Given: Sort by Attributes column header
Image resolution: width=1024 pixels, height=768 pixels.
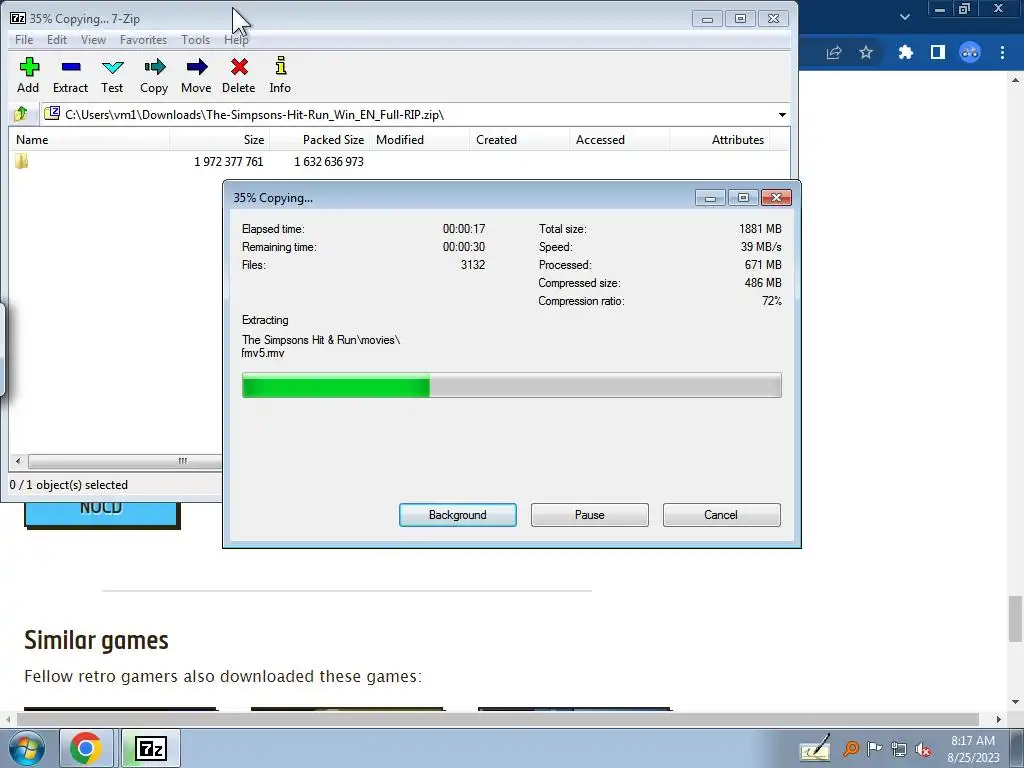Looking at the screenshot, I should 719,140.
